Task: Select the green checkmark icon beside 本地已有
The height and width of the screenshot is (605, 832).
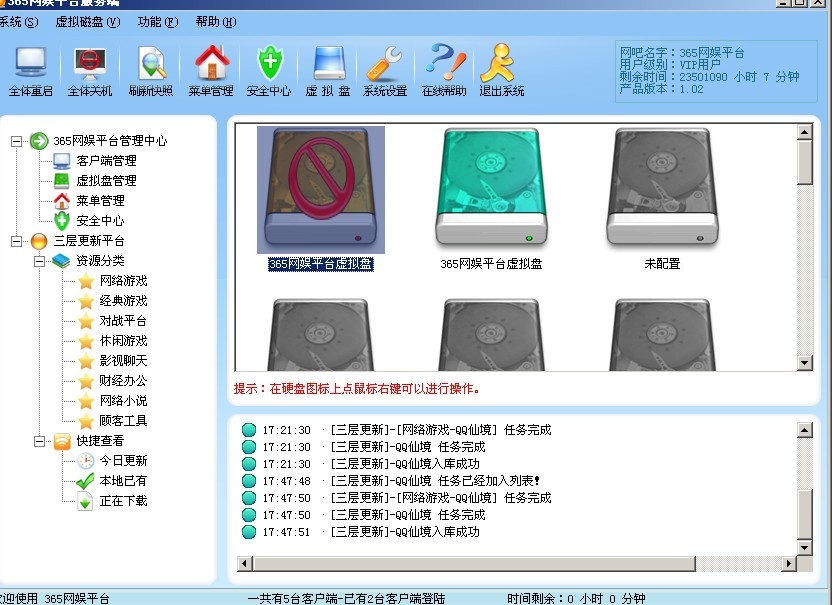Action: [x=85, y=481]
